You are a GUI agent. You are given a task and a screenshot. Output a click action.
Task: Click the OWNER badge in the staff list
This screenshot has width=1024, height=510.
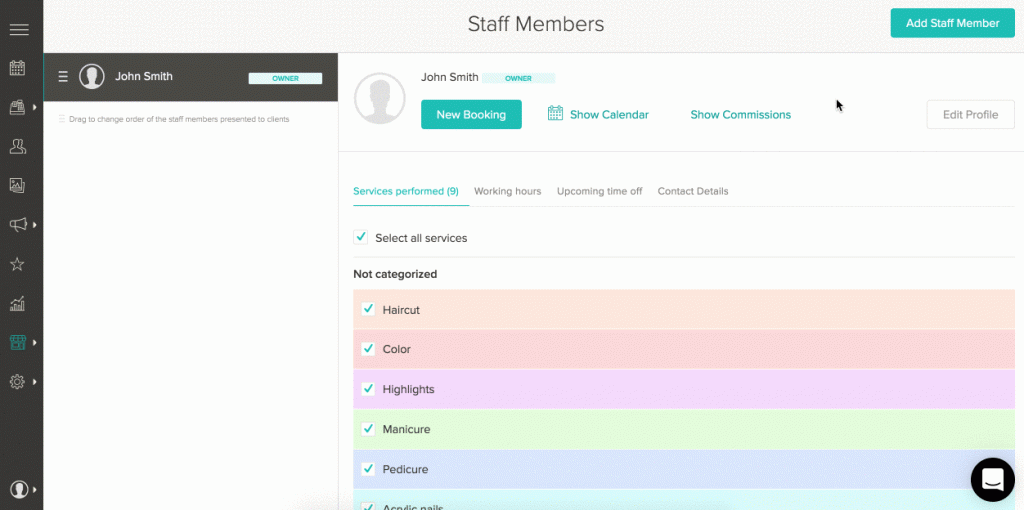(x=285, y=78)
